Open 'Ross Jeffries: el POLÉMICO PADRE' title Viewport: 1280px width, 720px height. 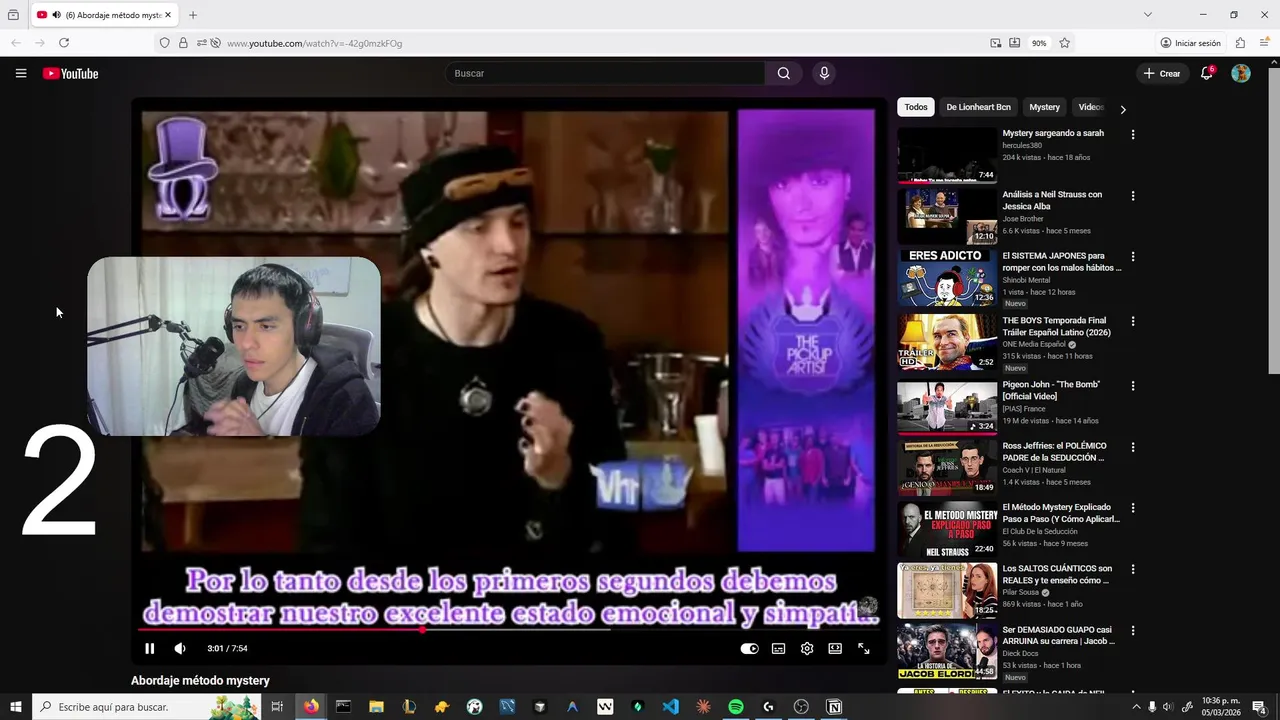1054,452
